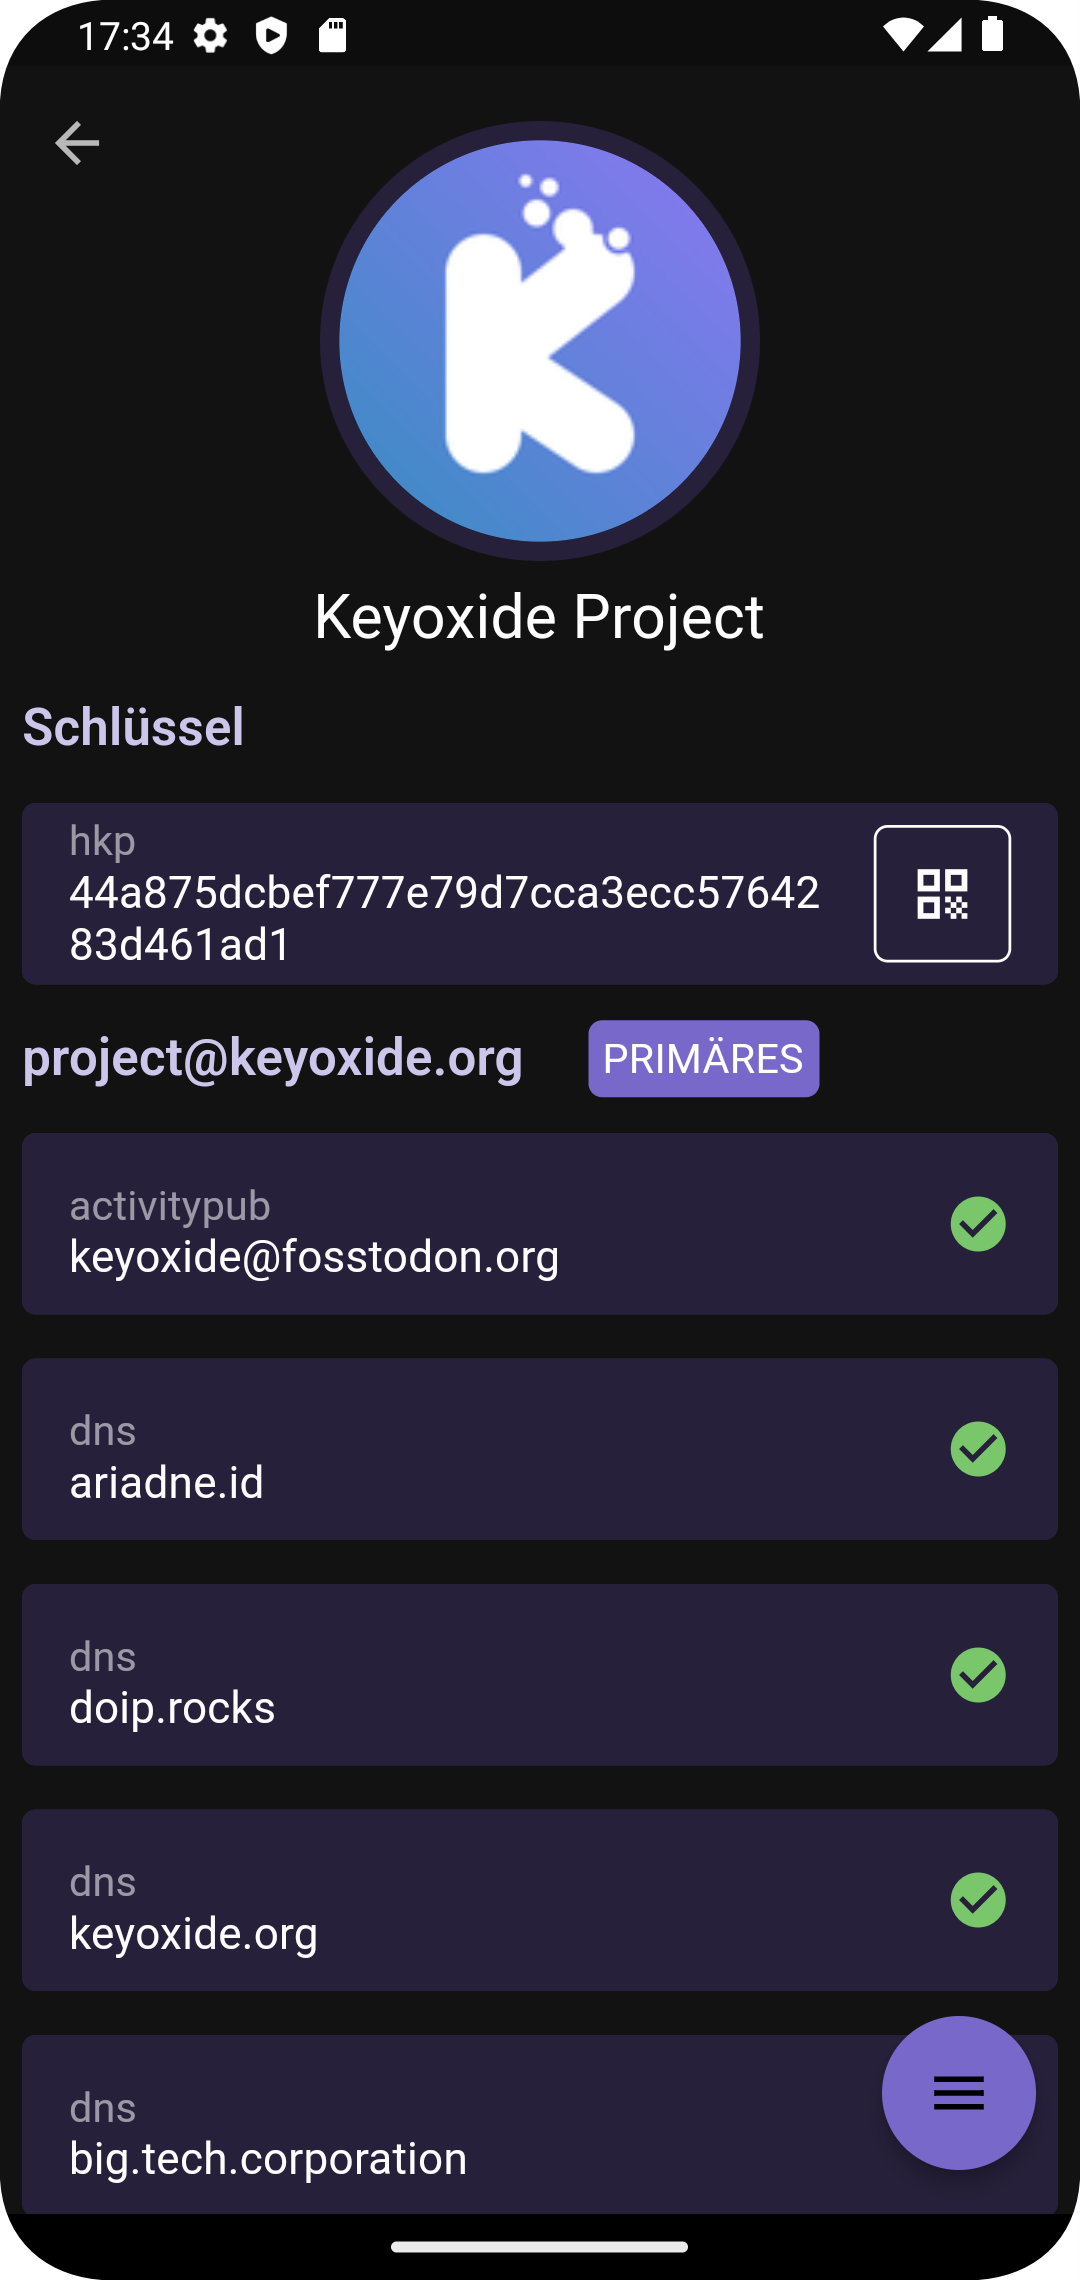Select the doip.rocks dns claim
Viewport: 1080px width, 2280px height.
pyautogui.click(x=480, y=1674)
